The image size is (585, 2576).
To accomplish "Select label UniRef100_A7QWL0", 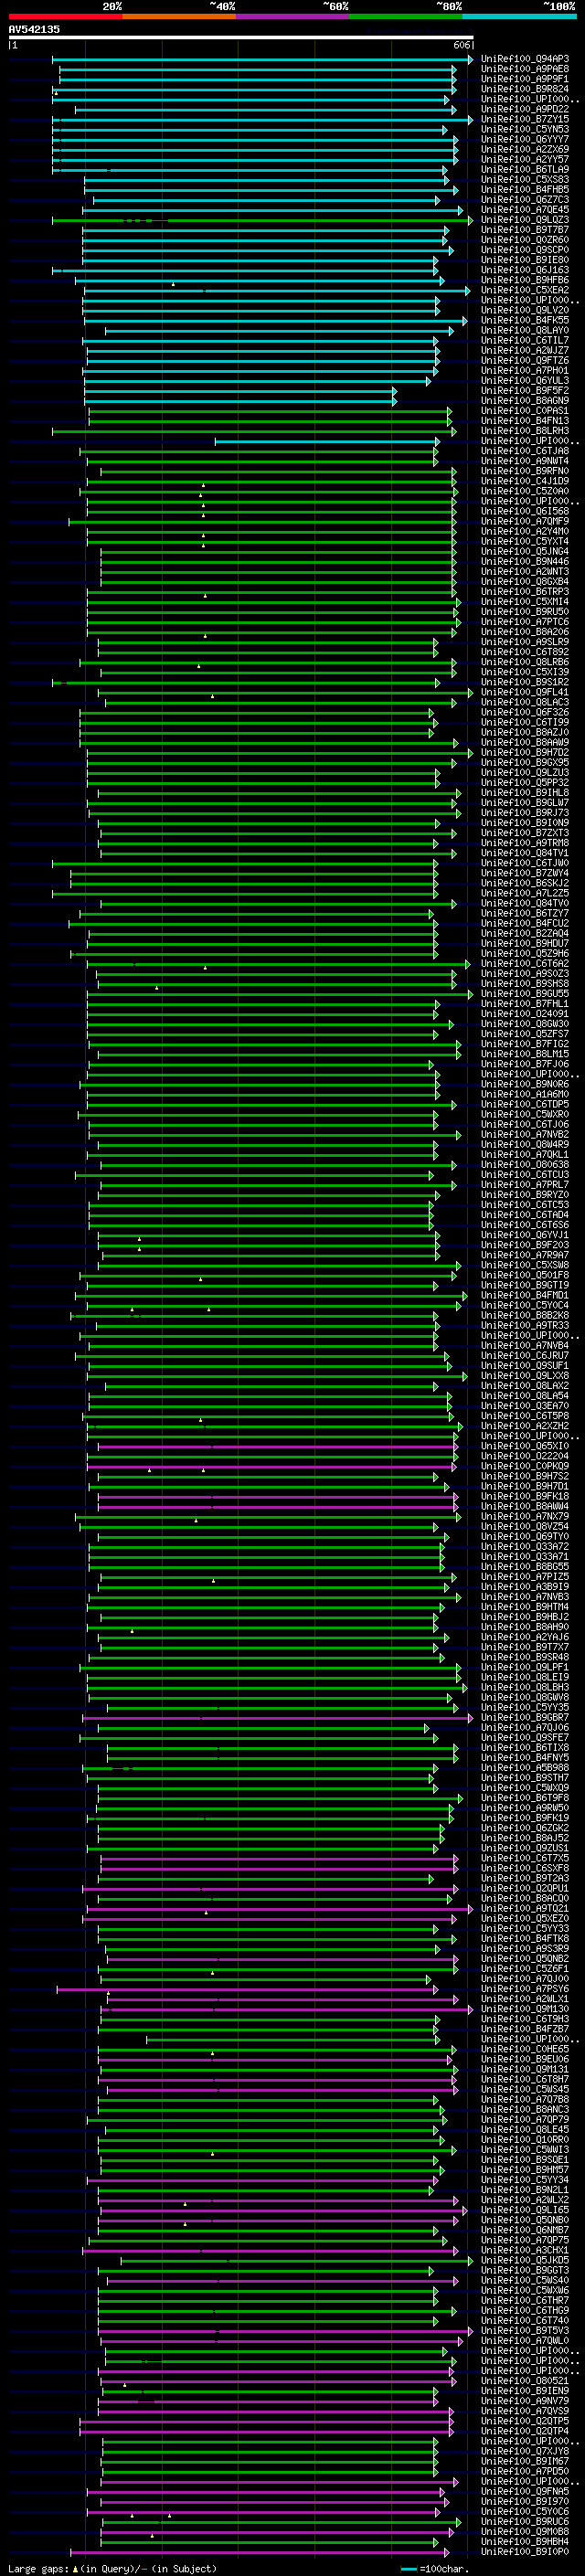I will click(x=525, y=2341).
